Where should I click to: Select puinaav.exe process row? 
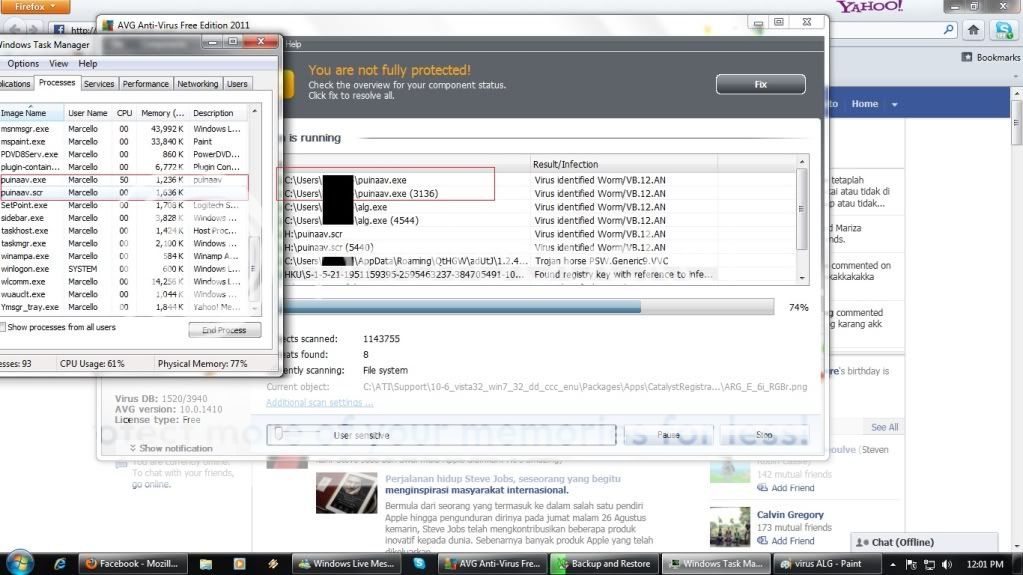tap(124, 179)
